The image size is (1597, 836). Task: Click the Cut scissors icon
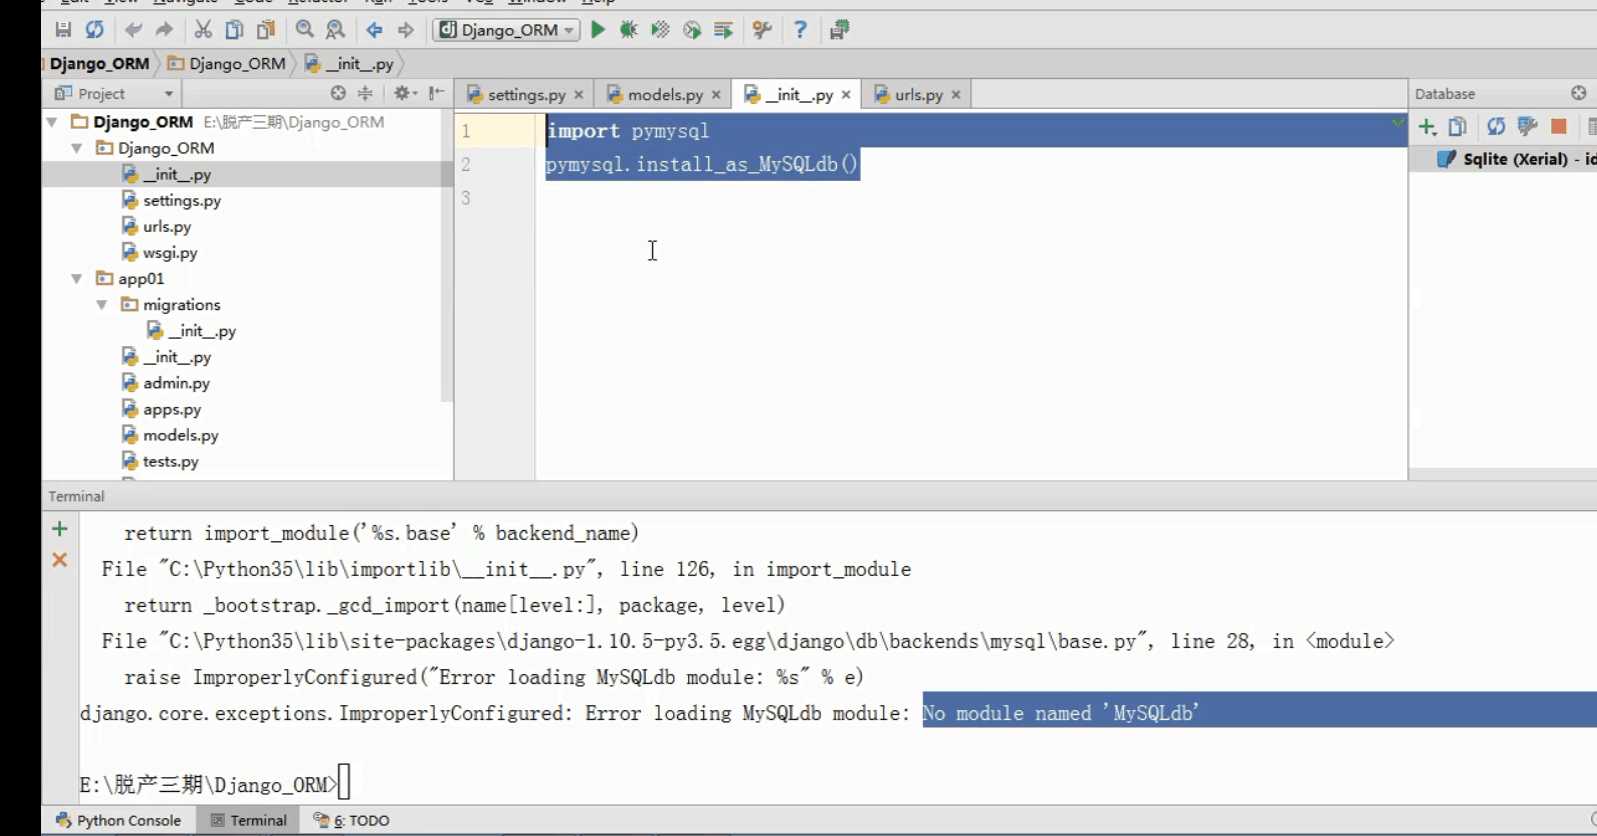point(203,30)
